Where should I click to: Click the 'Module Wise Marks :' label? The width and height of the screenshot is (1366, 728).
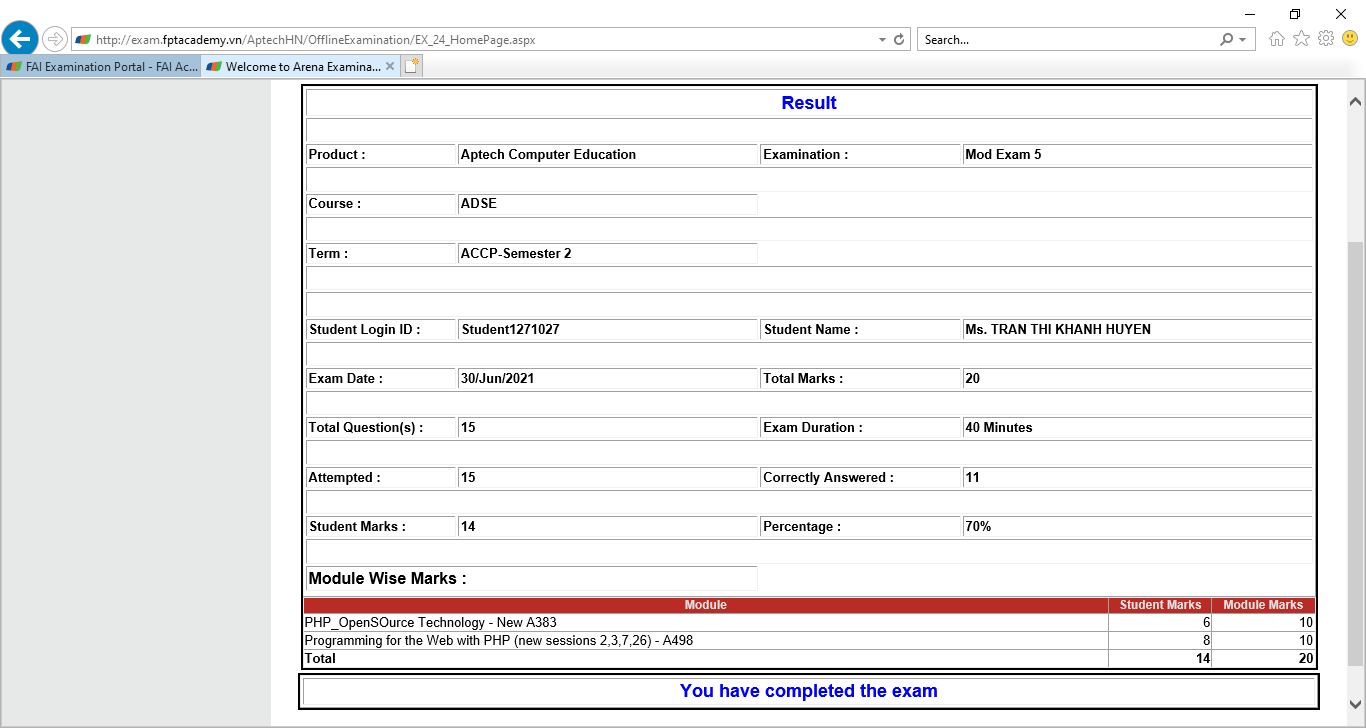pos(388,579)
